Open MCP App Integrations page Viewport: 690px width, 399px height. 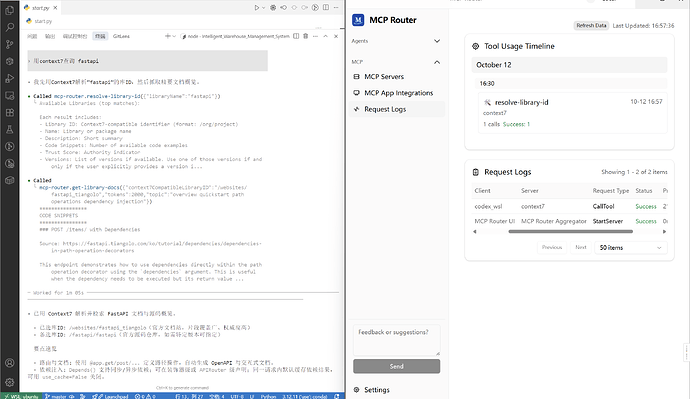click(396, 93)
